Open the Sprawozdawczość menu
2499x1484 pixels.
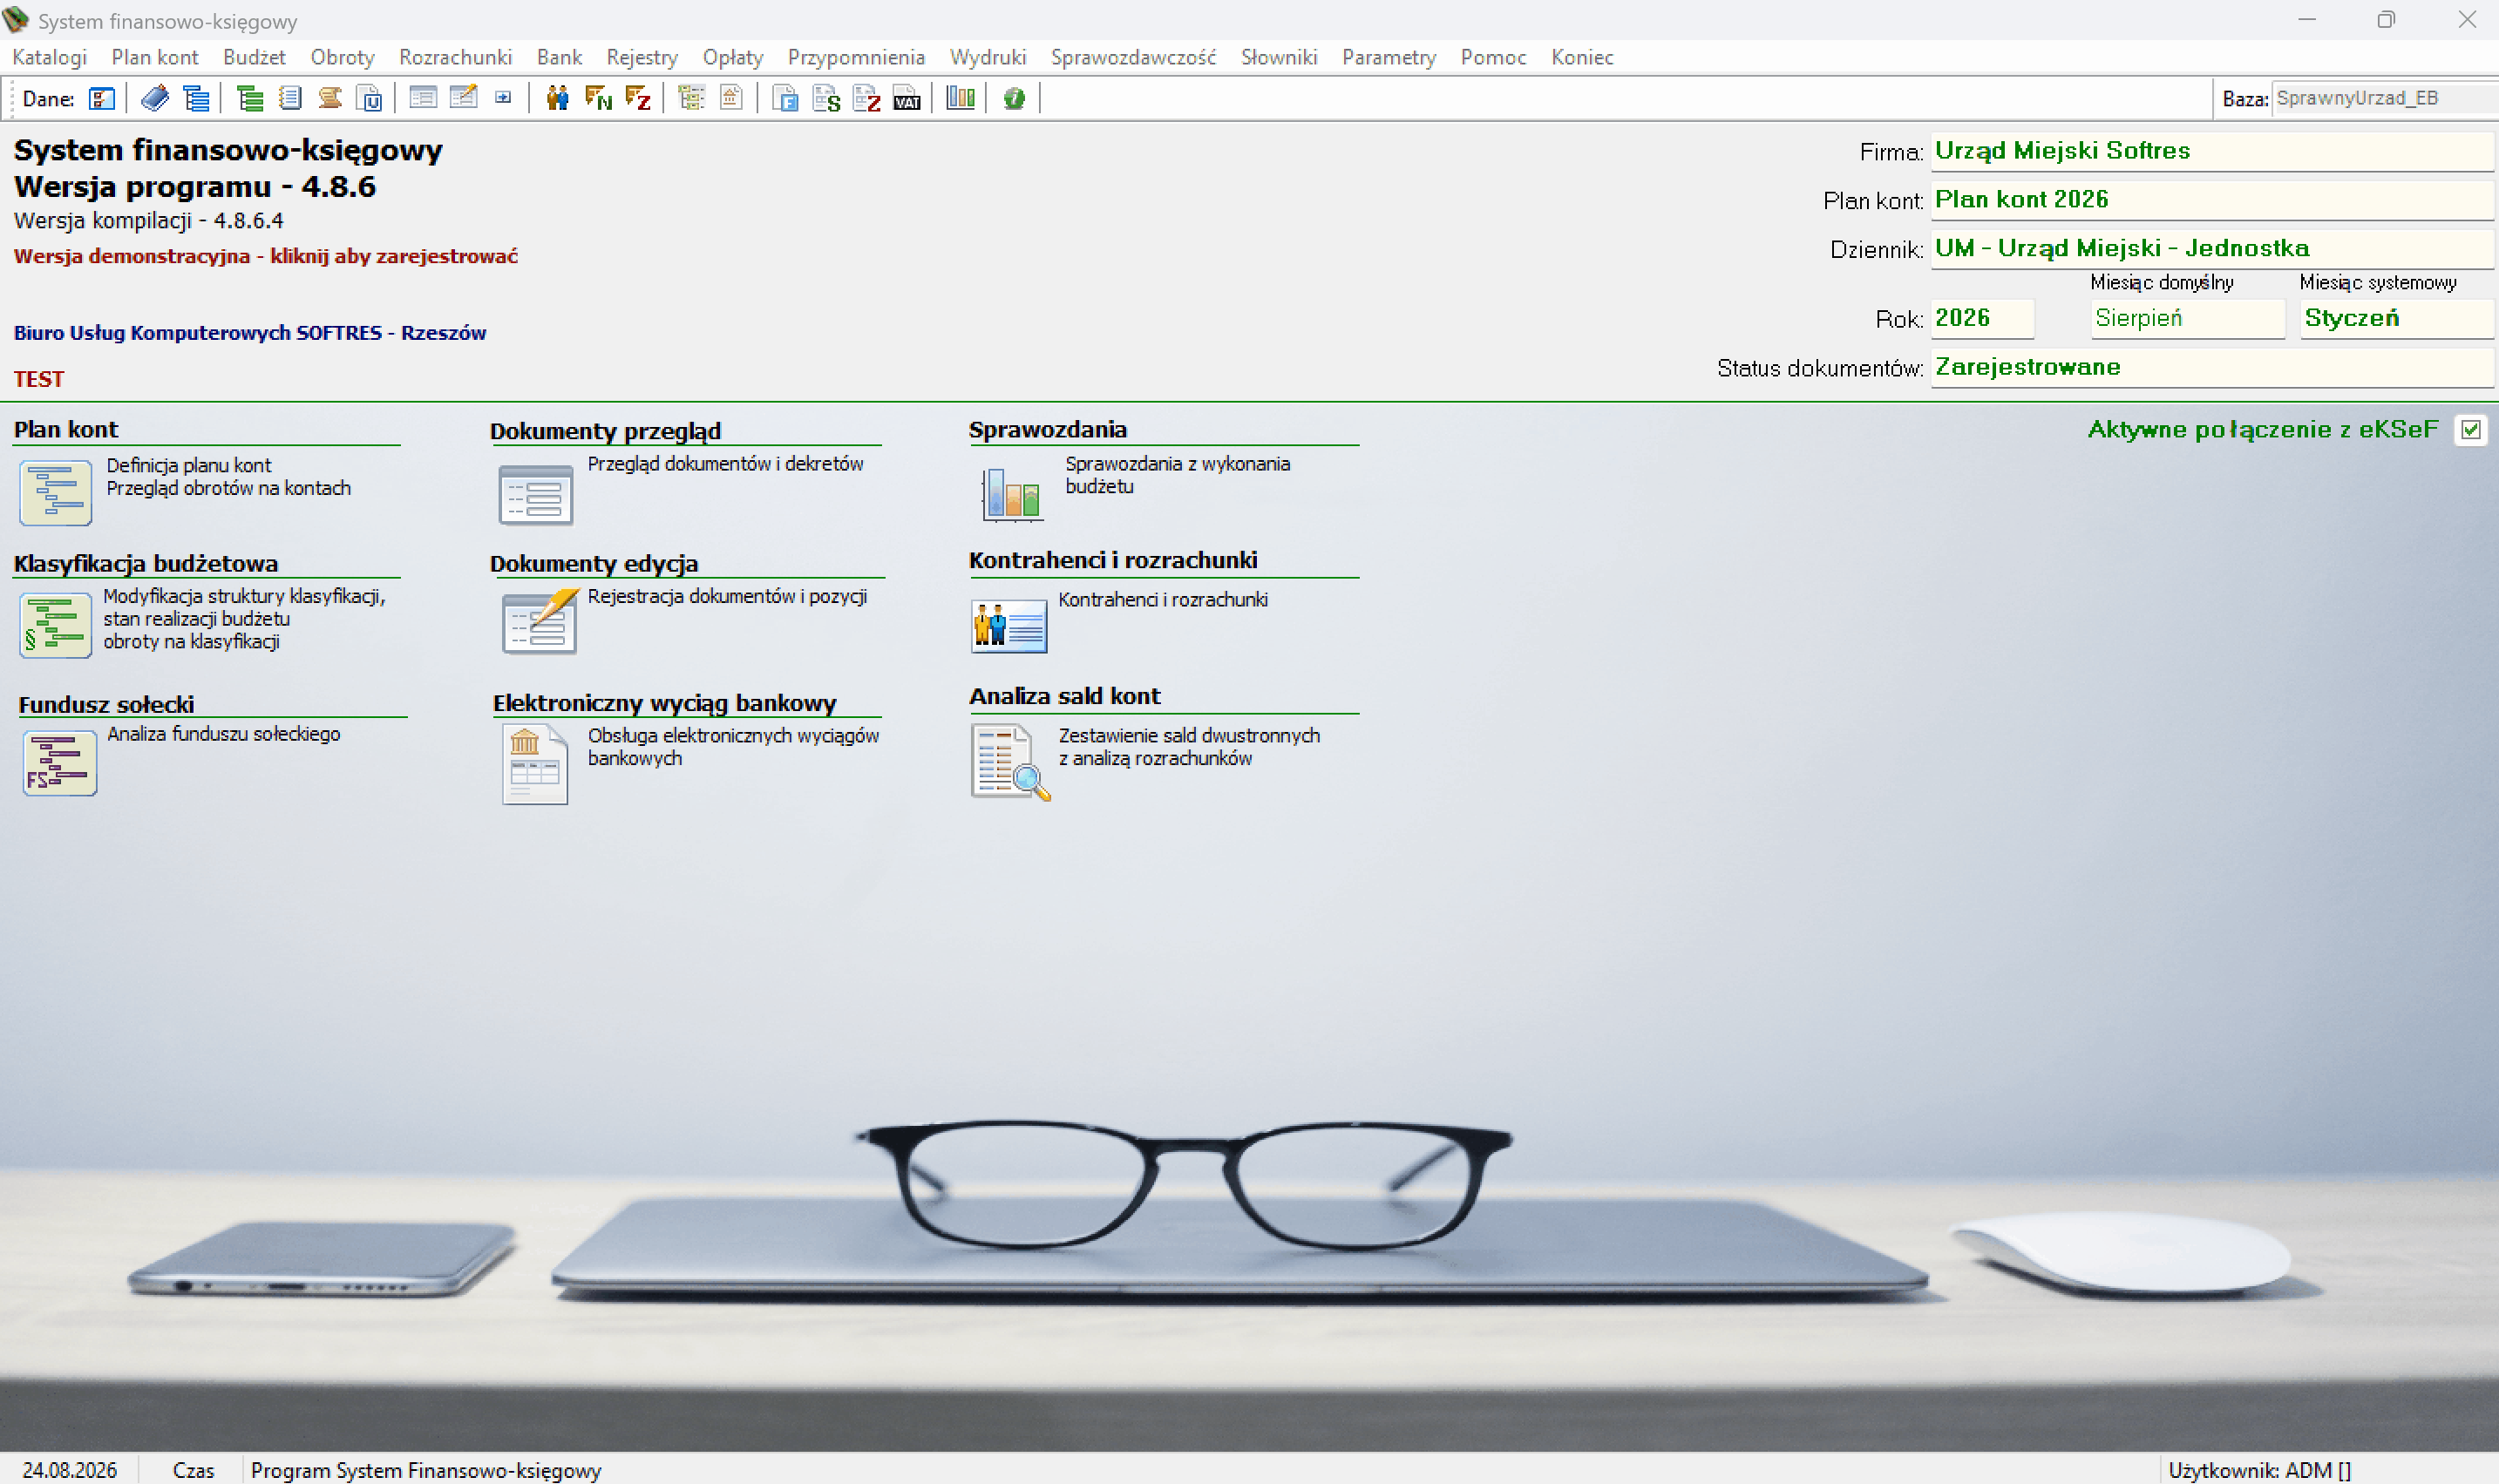click(1133, 57)
